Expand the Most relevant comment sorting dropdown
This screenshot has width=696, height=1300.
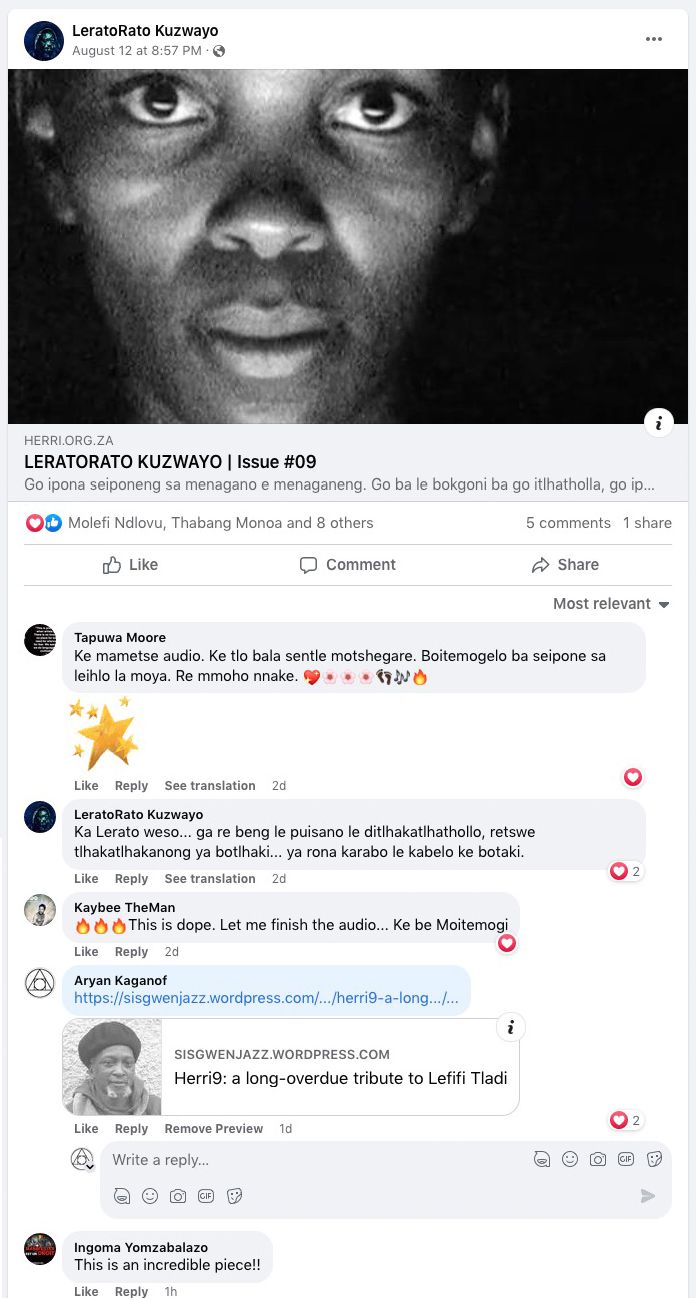click(611, 604)
